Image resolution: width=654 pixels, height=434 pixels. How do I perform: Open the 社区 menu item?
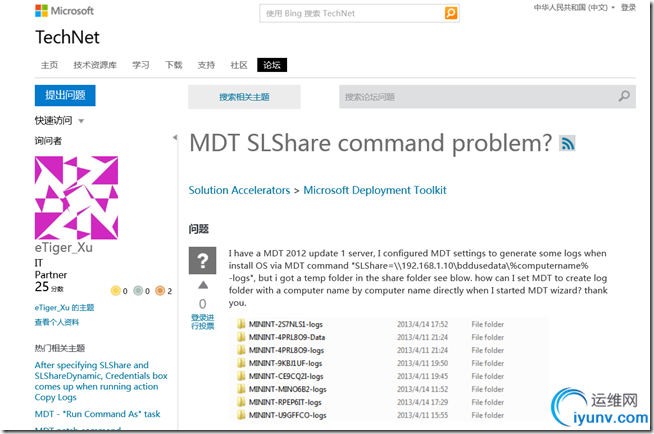pyautogui.click(x=239, y=65)
